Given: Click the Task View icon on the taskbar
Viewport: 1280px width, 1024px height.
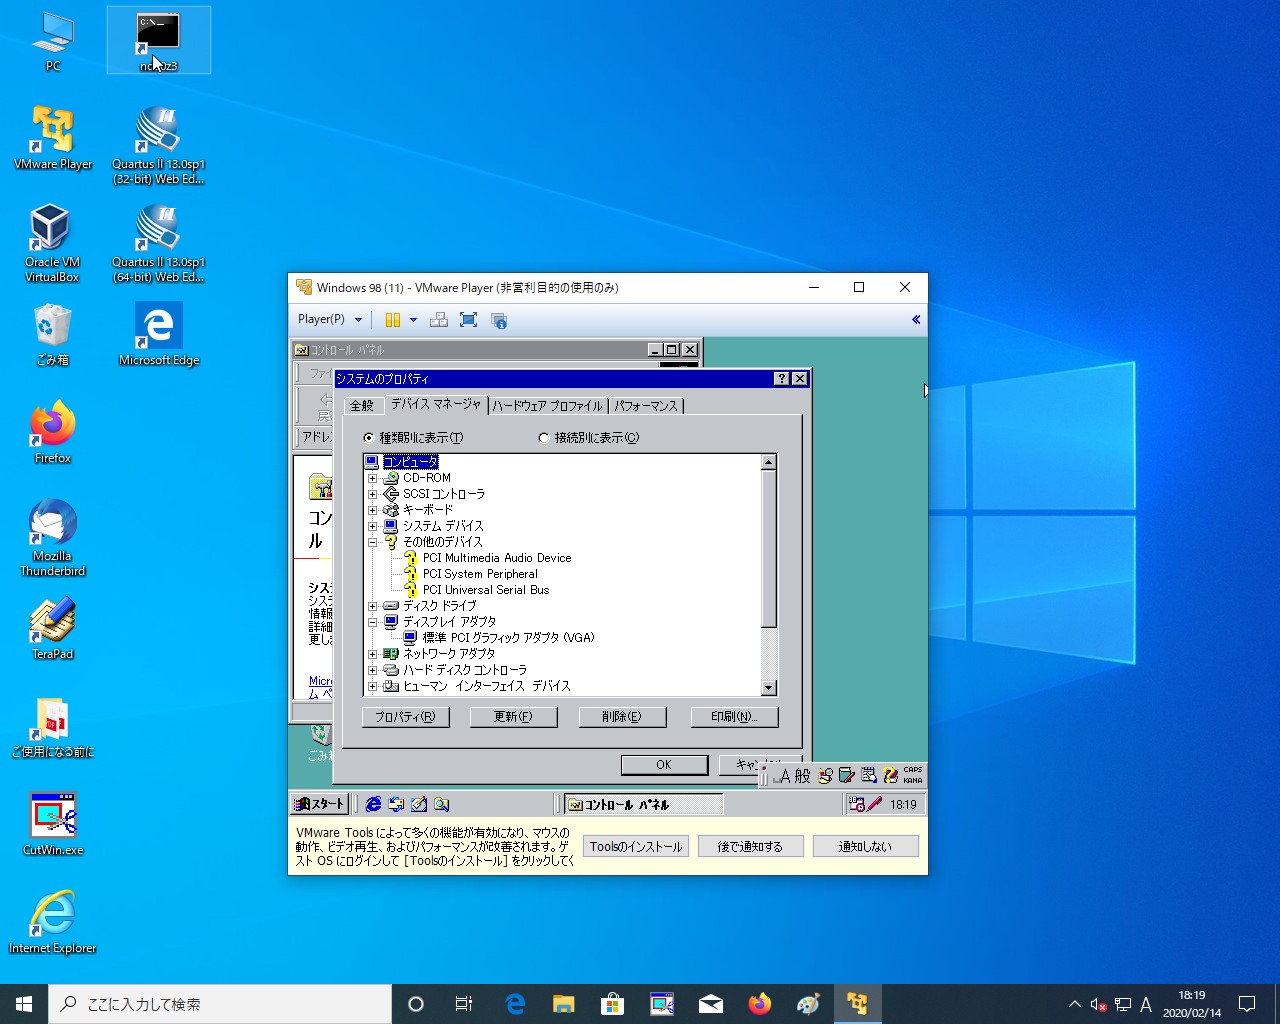Looking at the screenshot, I should 464,1004.
